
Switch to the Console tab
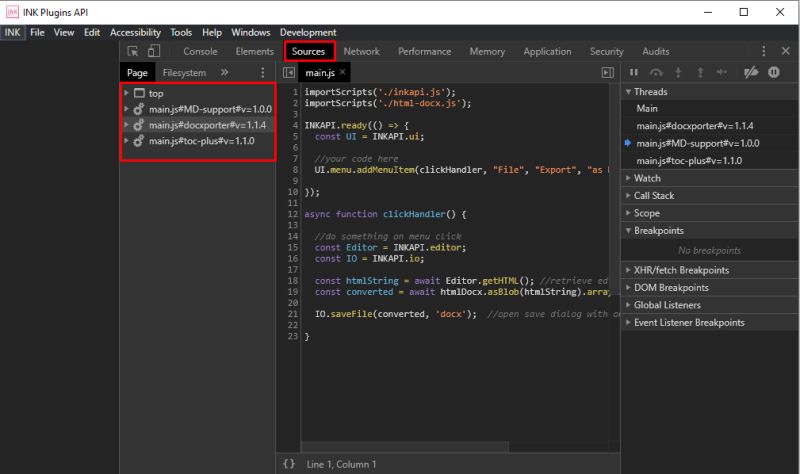(x=200, y=52)
